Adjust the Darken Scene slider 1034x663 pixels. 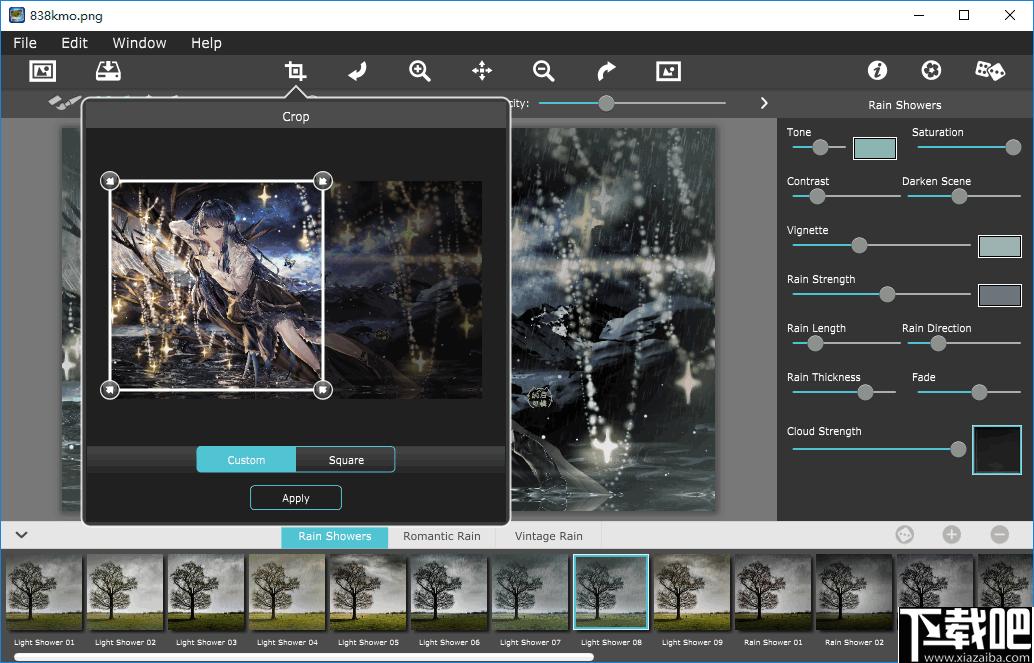[964, 196]
